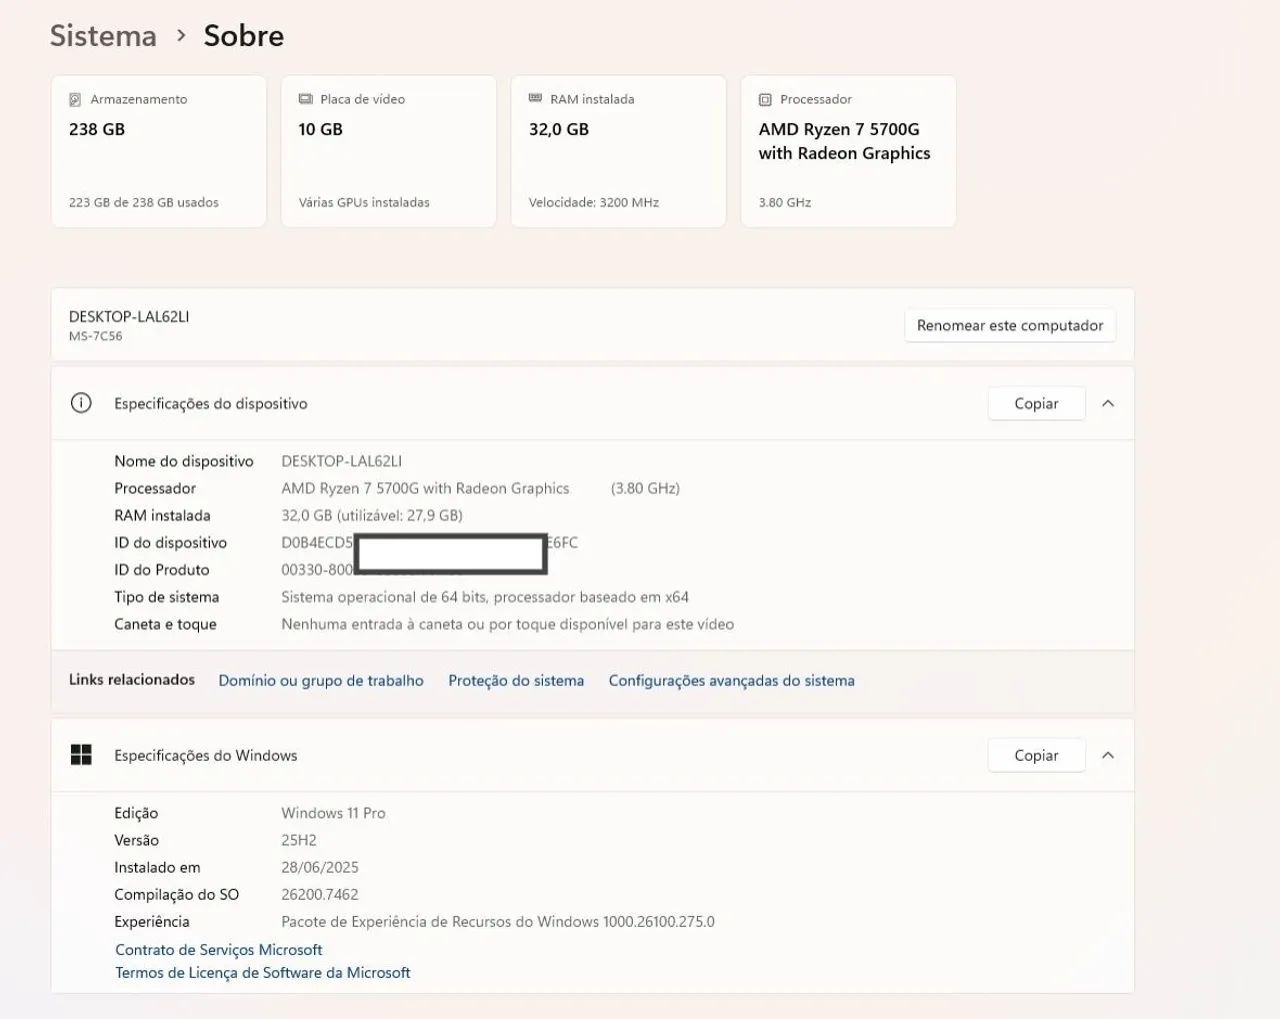Image resolution: width=1280 pixels, height=1019 pixels.
Task: Click the Tipo de sistema 64 bits value
Action: [485, 597]
